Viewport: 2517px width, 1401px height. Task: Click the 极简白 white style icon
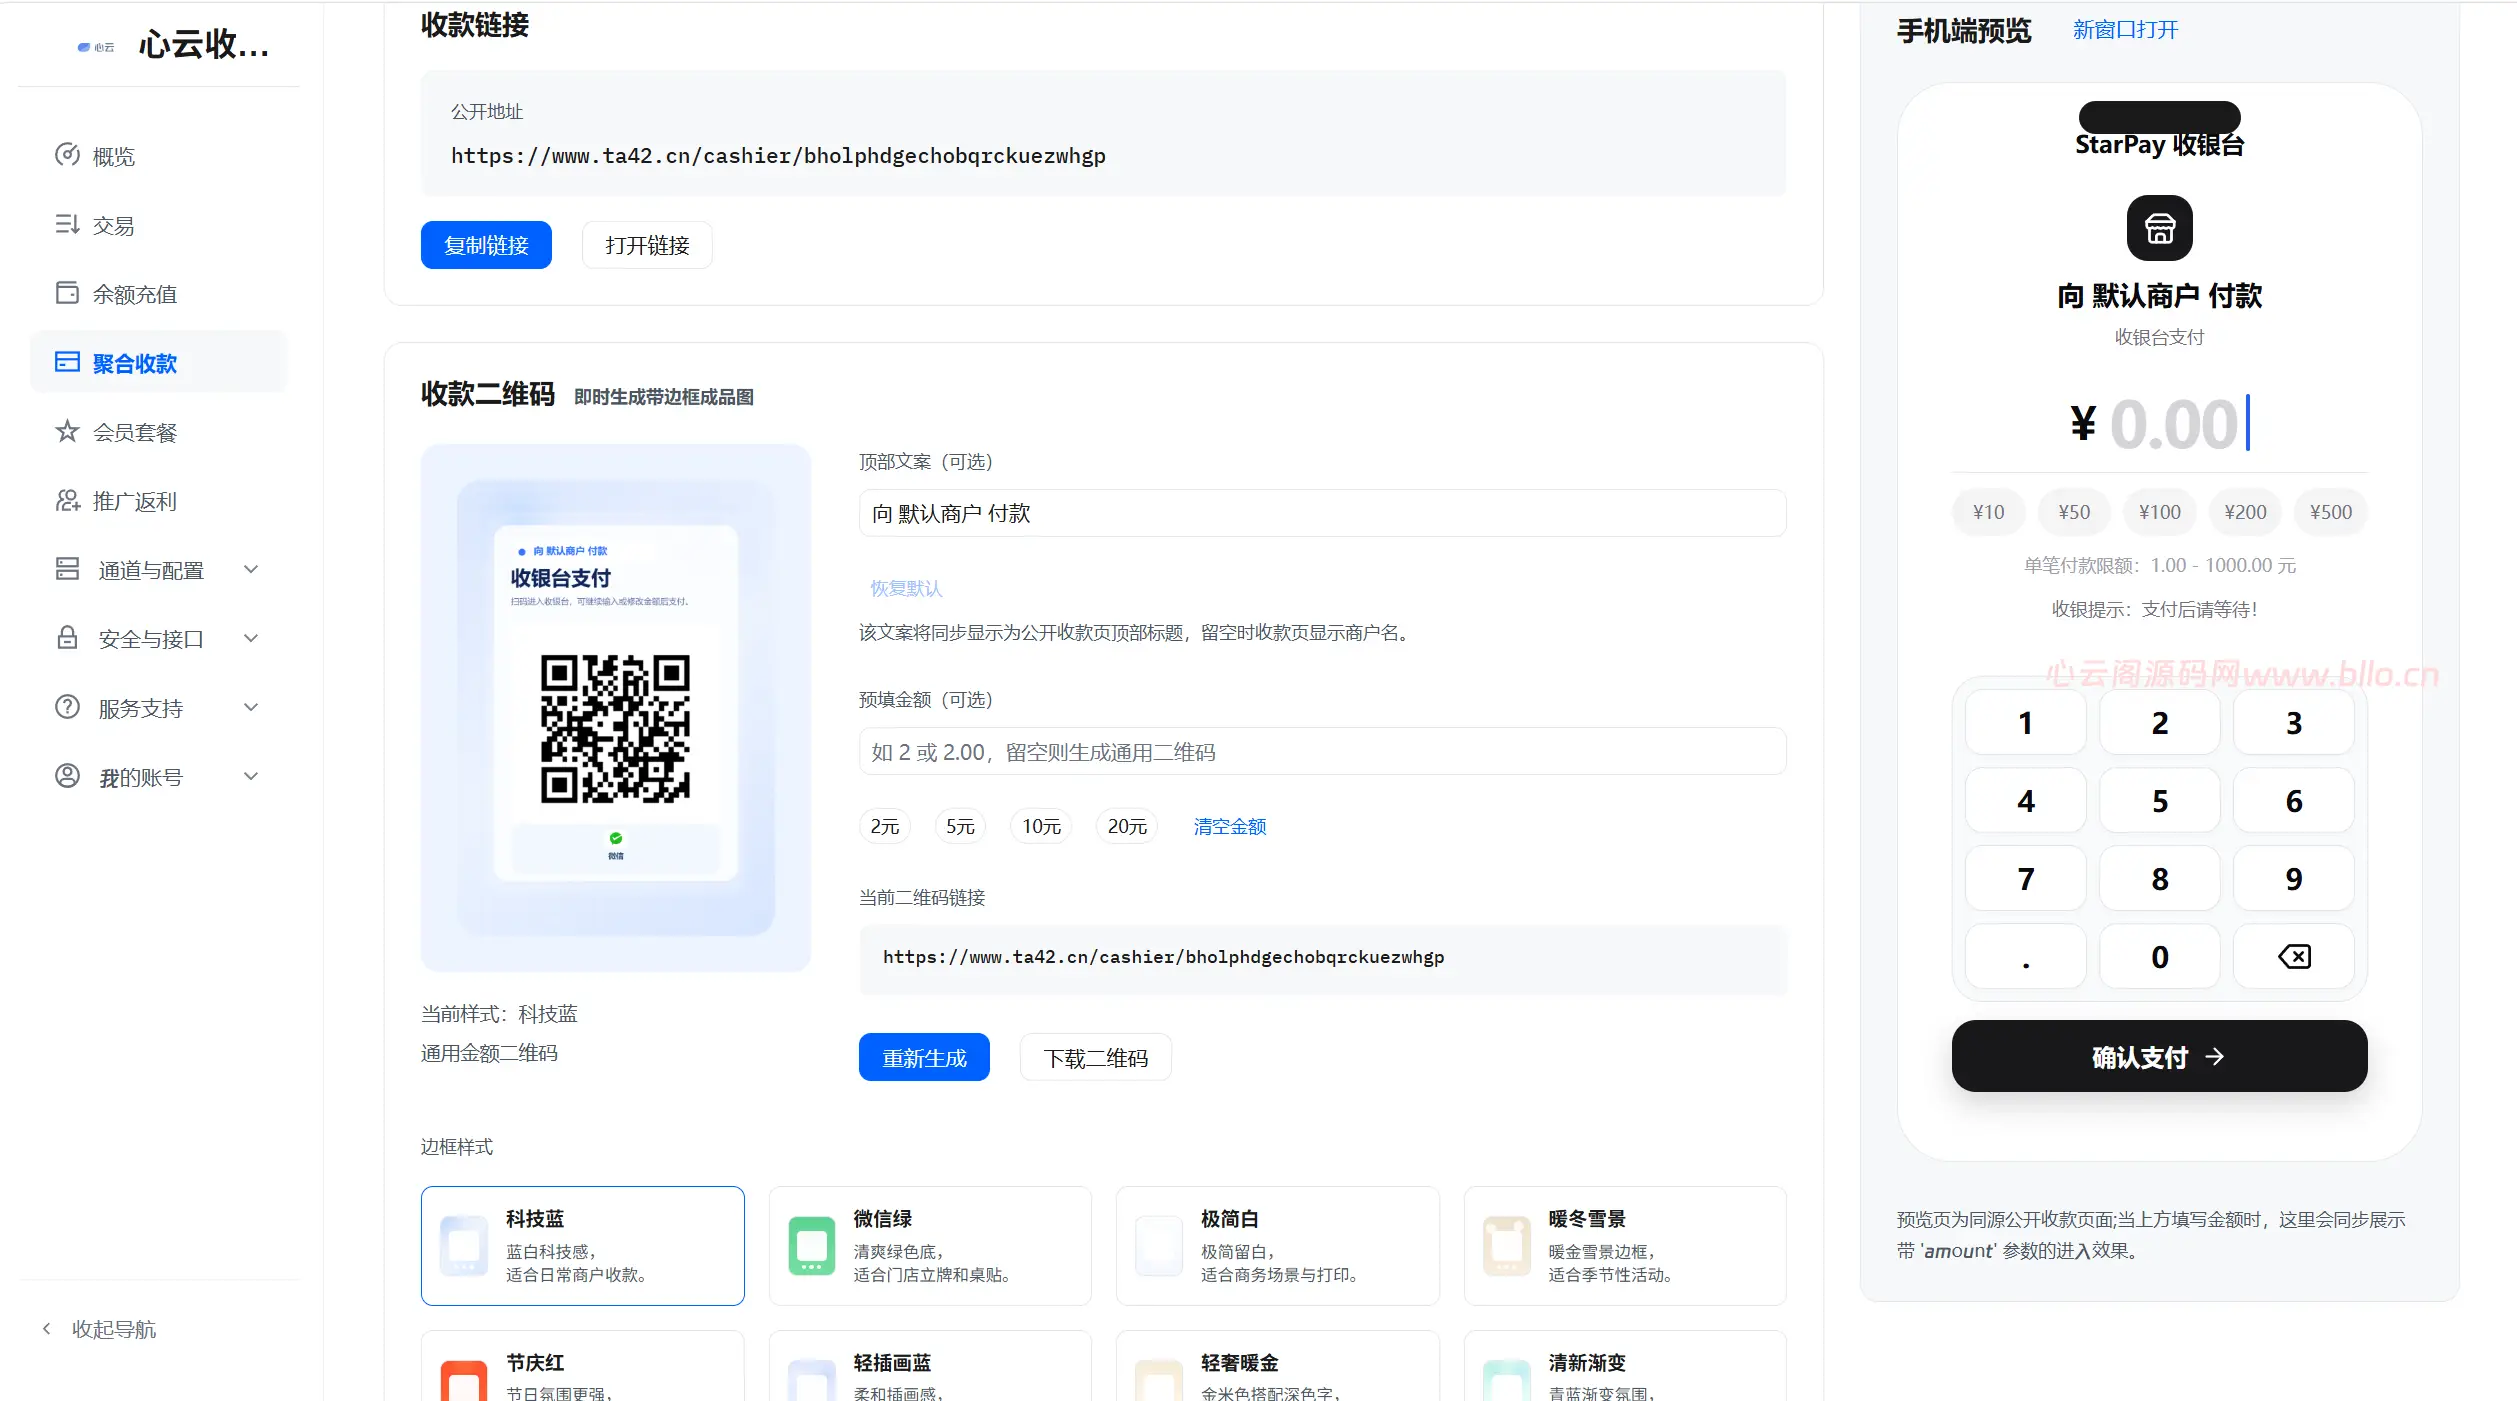(1159, 1245)
